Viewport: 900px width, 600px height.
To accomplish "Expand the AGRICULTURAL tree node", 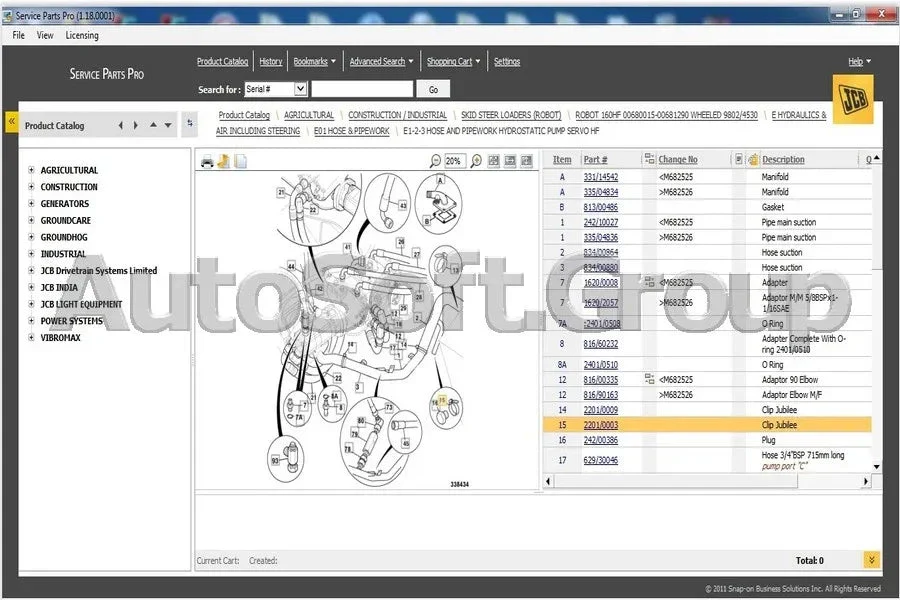I will [32, 170].
